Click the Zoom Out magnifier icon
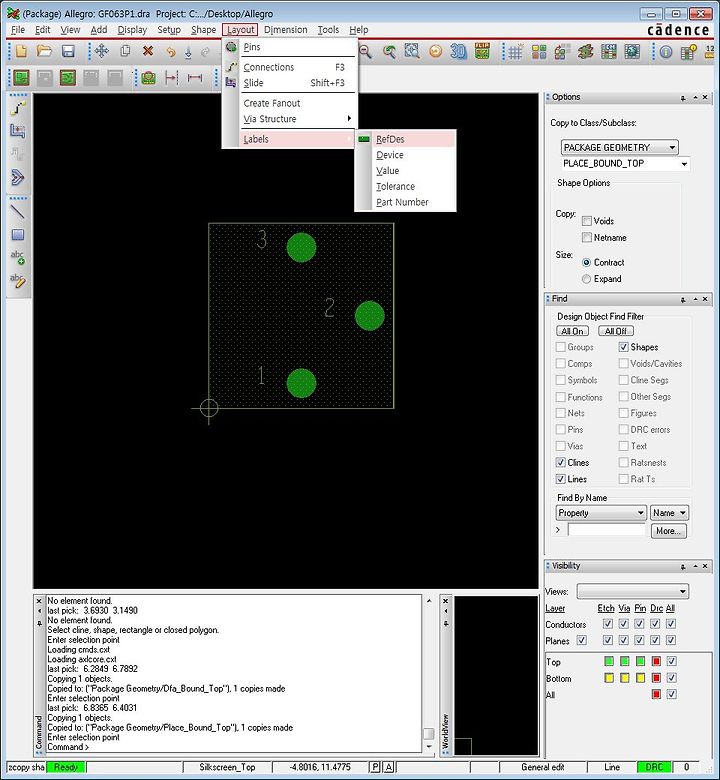The height and width of the screenshot is (780, 720). tap(366, 51)
